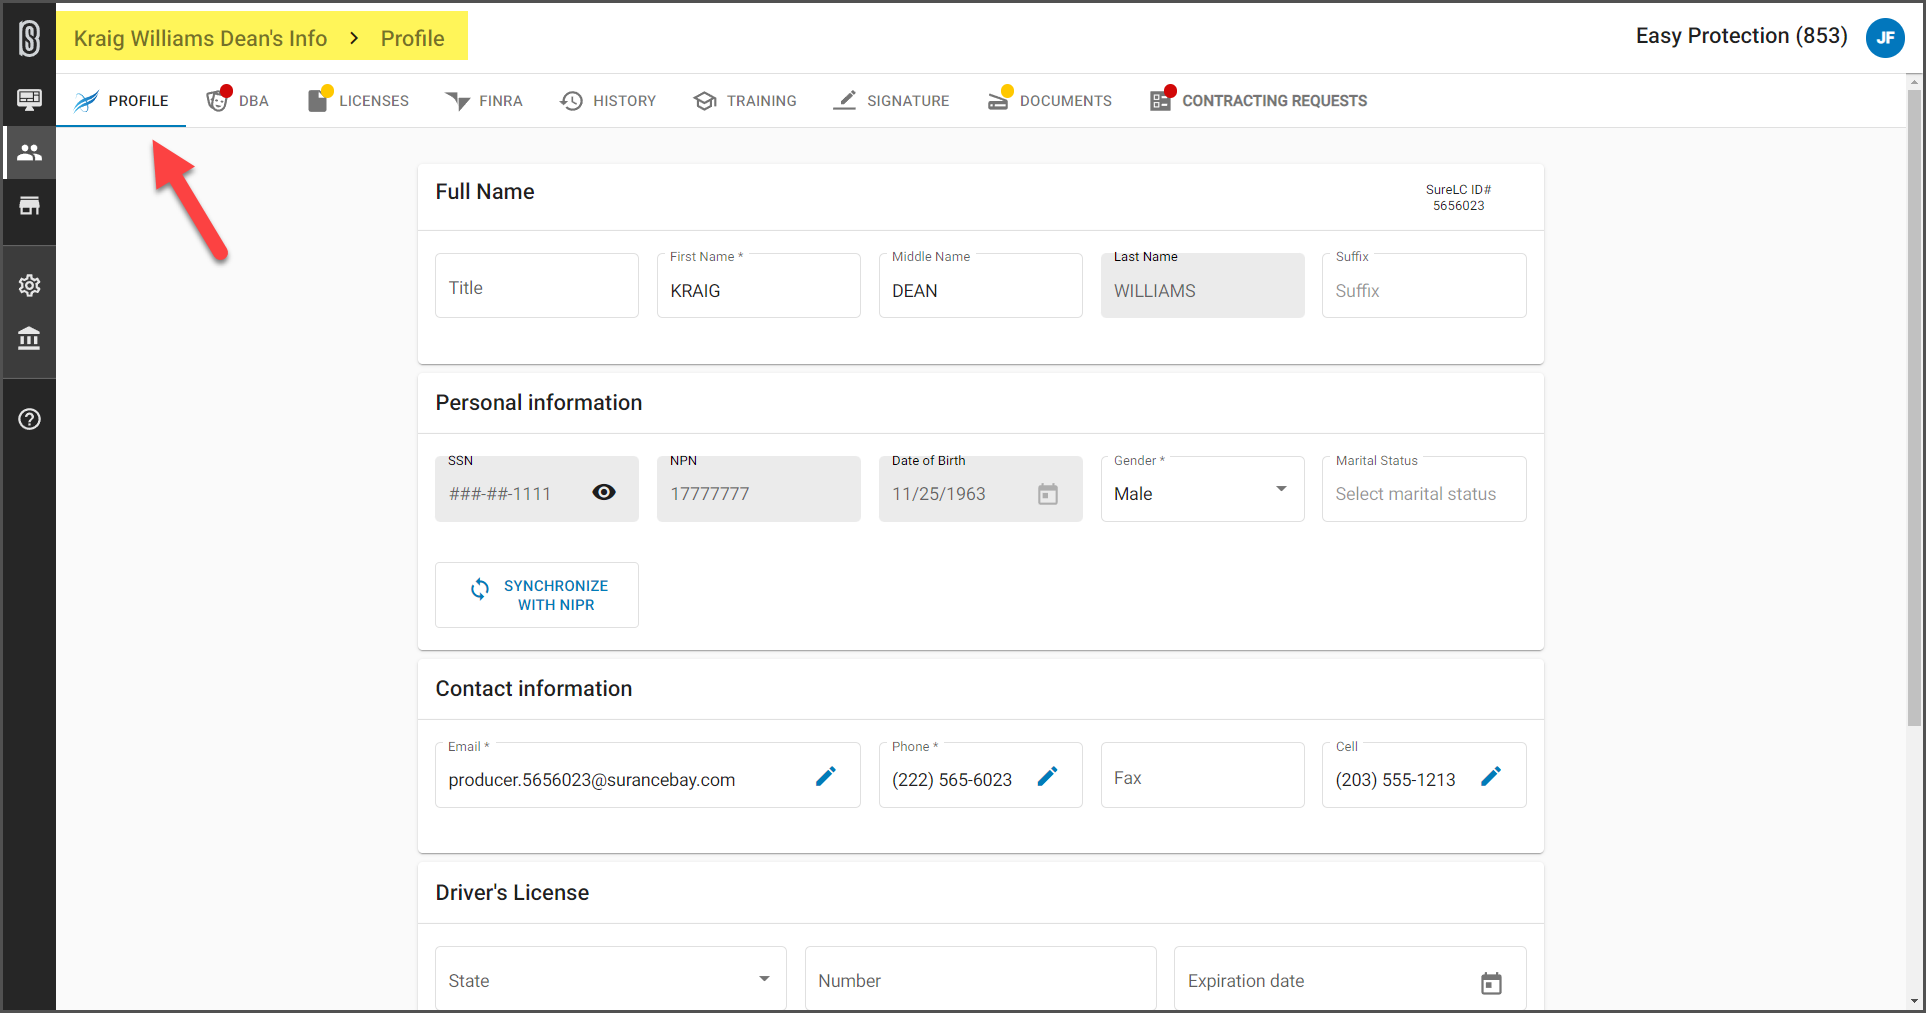This screenshot has width=1926, height=1013.
Task: Click the vertical page scrollbar
Action: tap(1914, 400)
